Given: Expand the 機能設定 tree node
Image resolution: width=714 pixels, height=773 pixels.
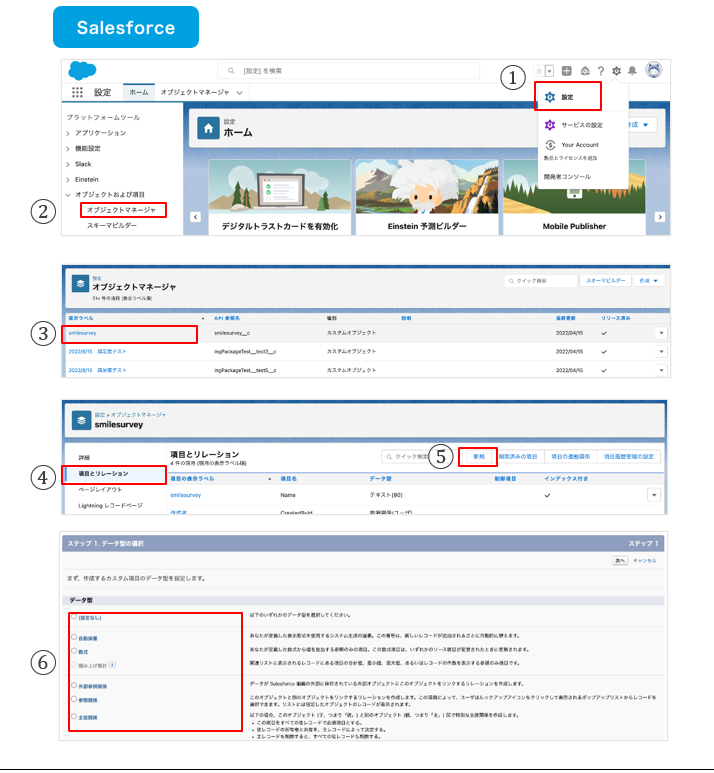Looking at the screenshot, I should (x=68, y=149).
